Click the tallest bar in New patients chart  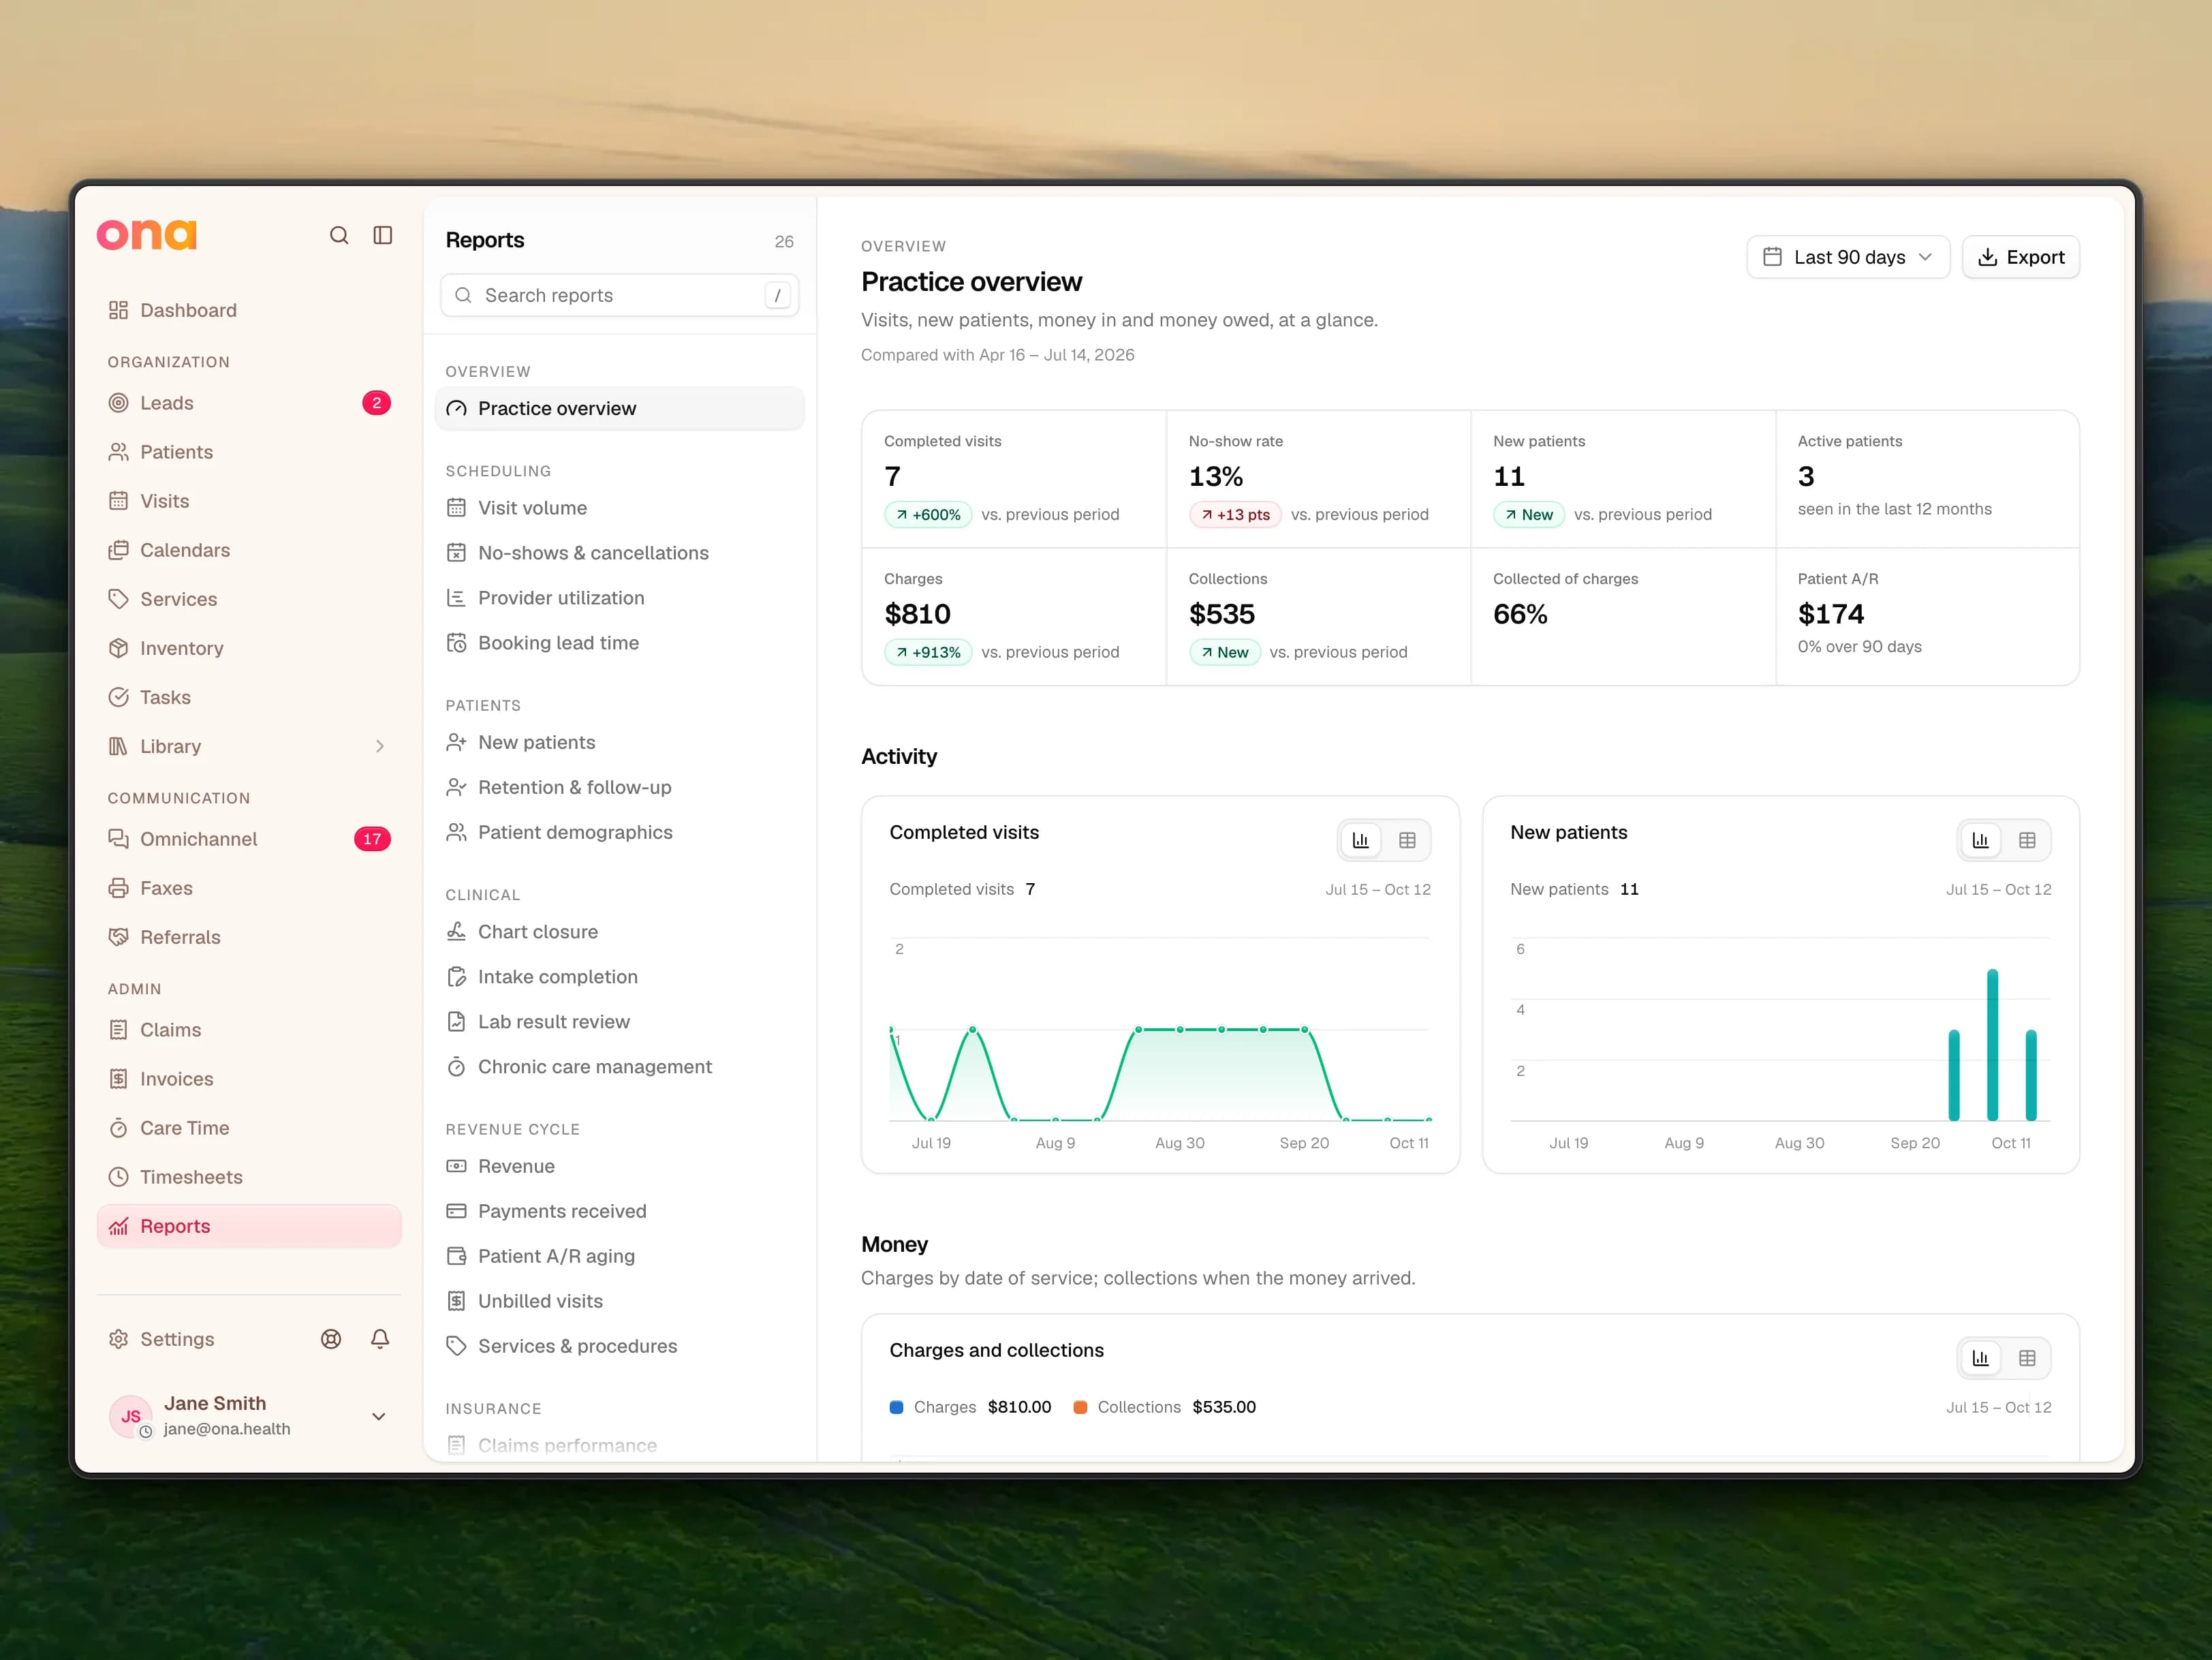1992,1044
